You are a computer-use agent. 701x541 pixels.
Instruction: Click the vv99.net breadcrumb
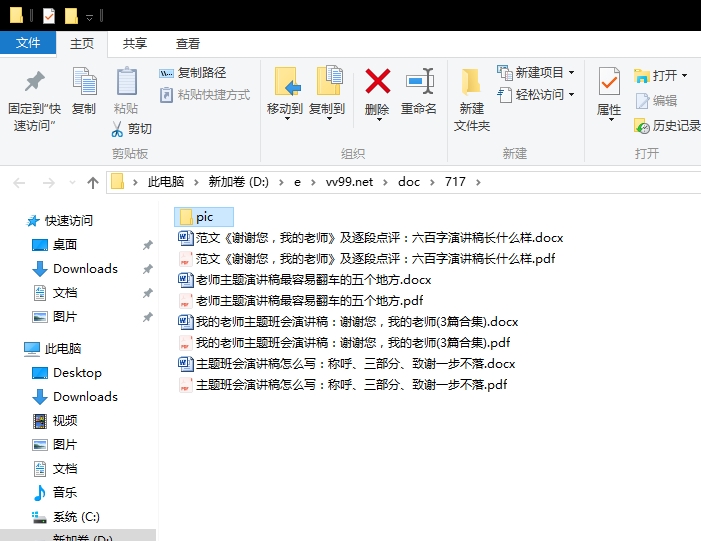click(x=349, y=182)
